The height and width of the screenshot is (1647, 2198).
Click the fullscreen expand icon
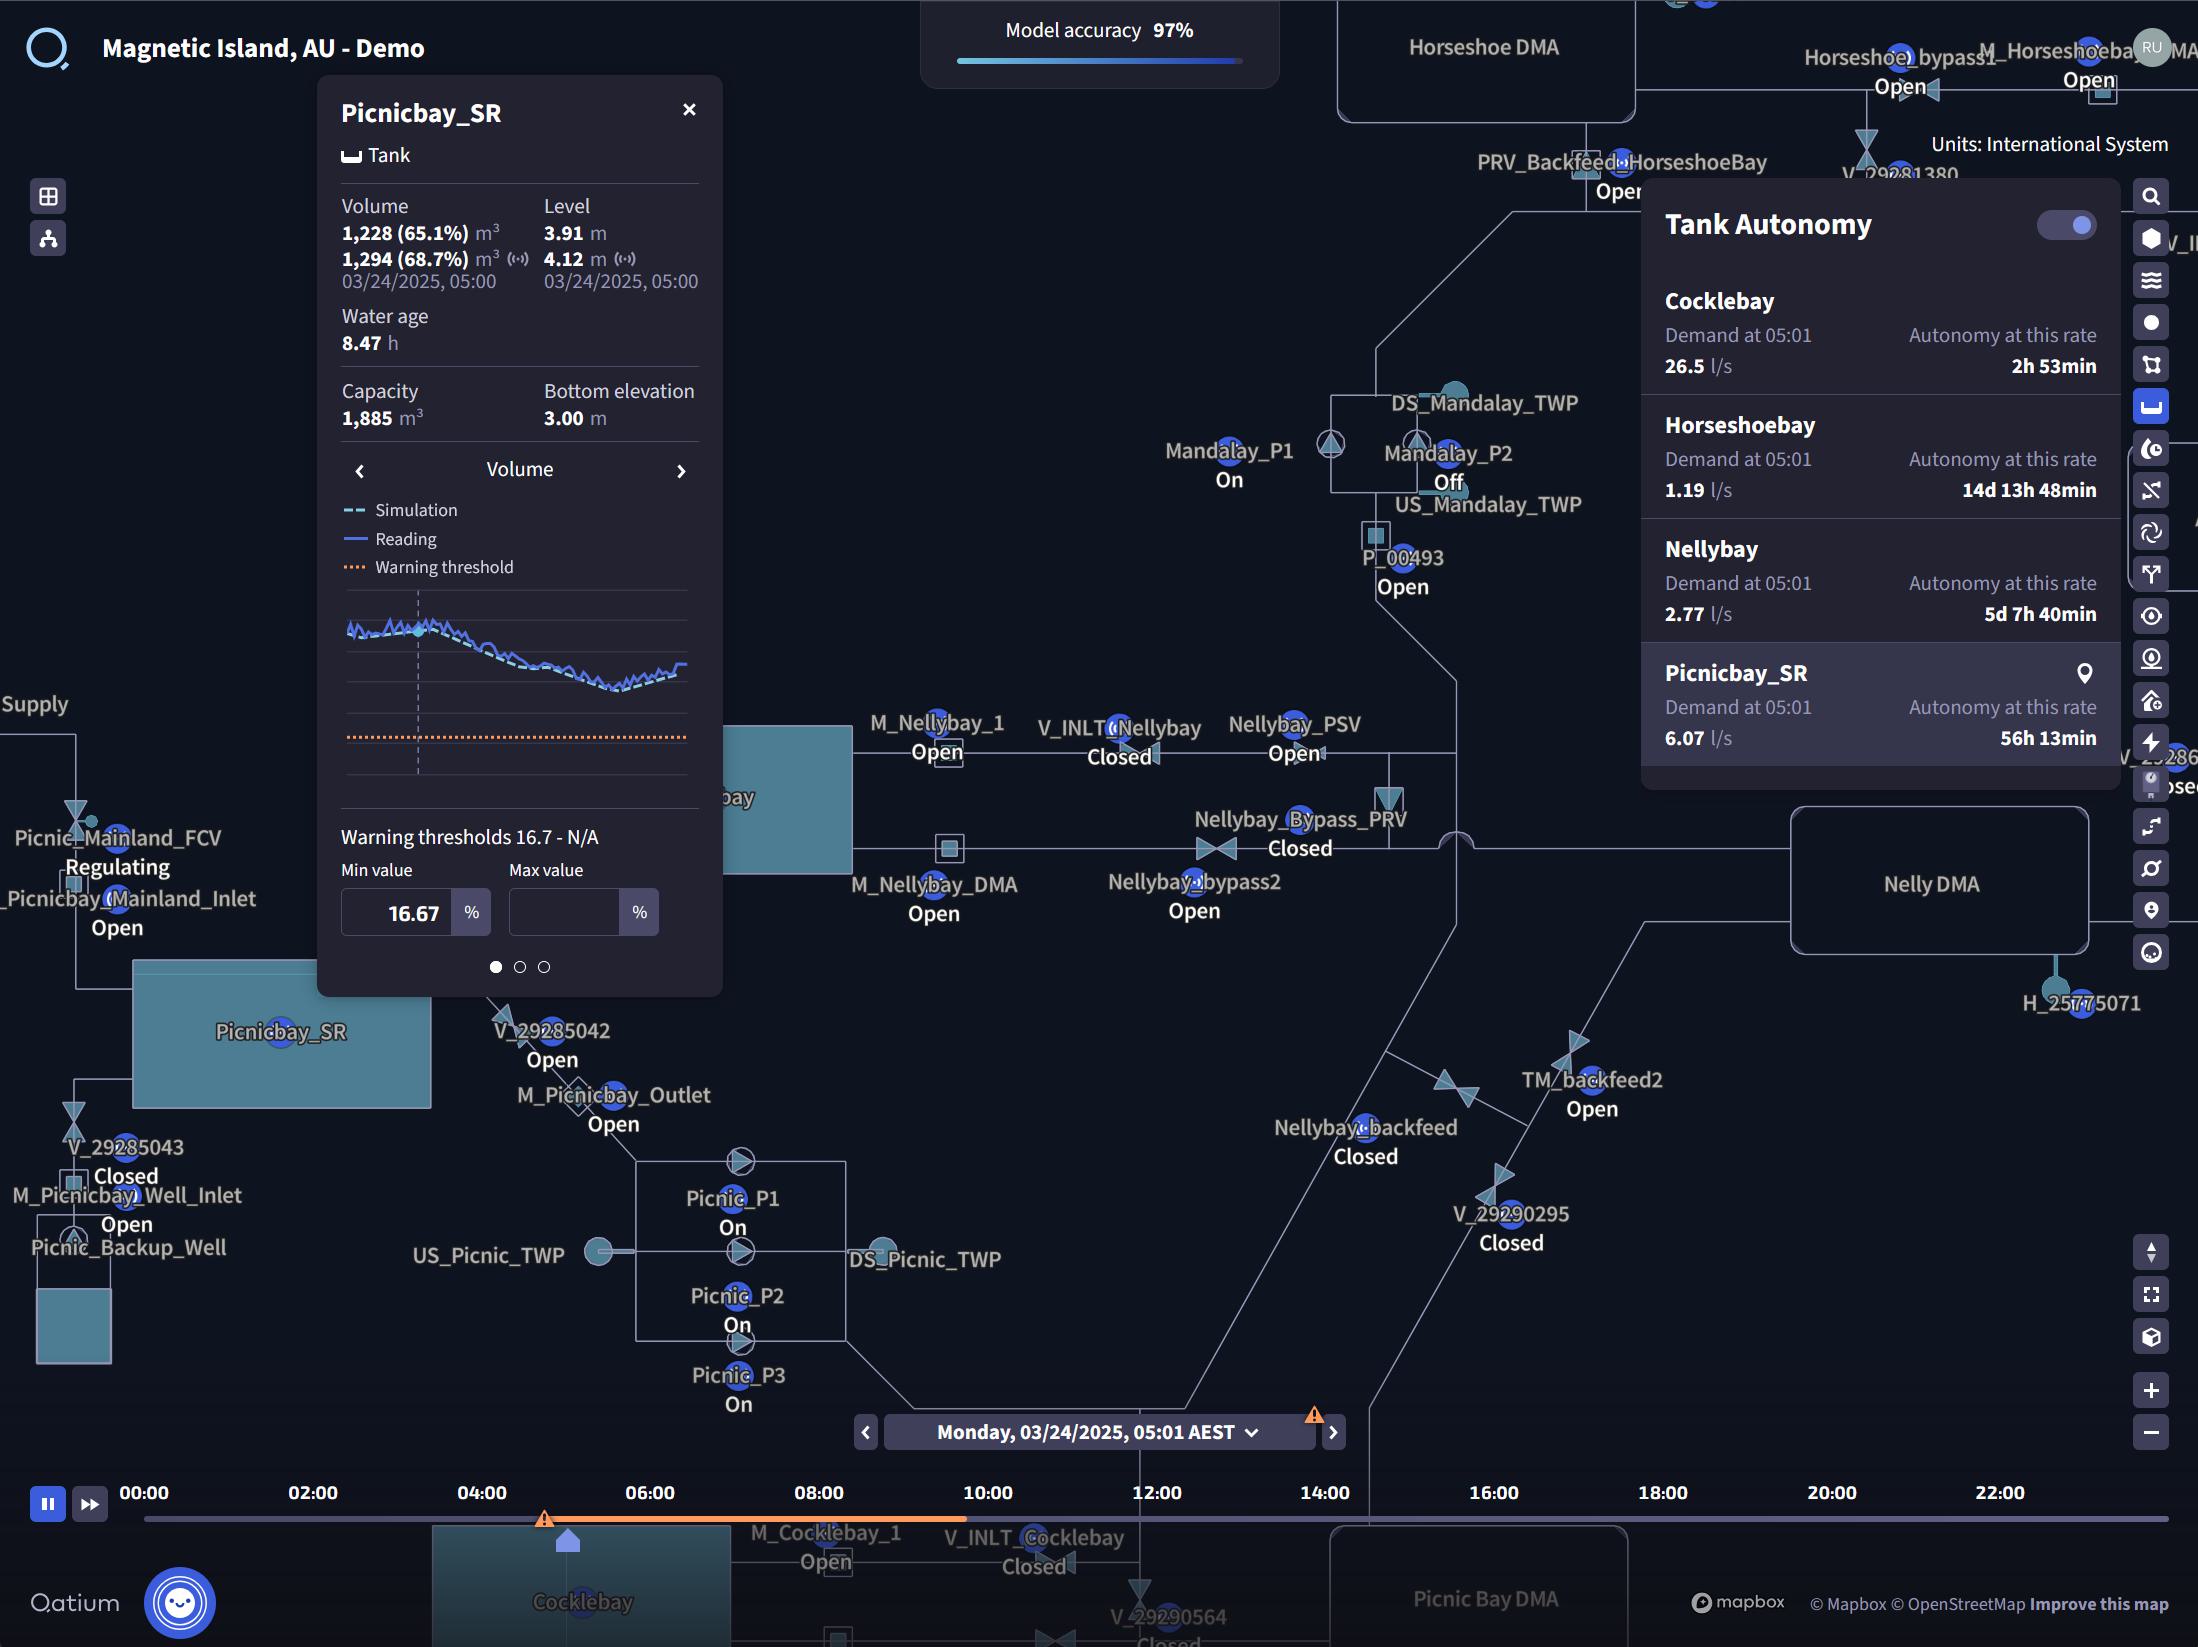(2151, 1295)
